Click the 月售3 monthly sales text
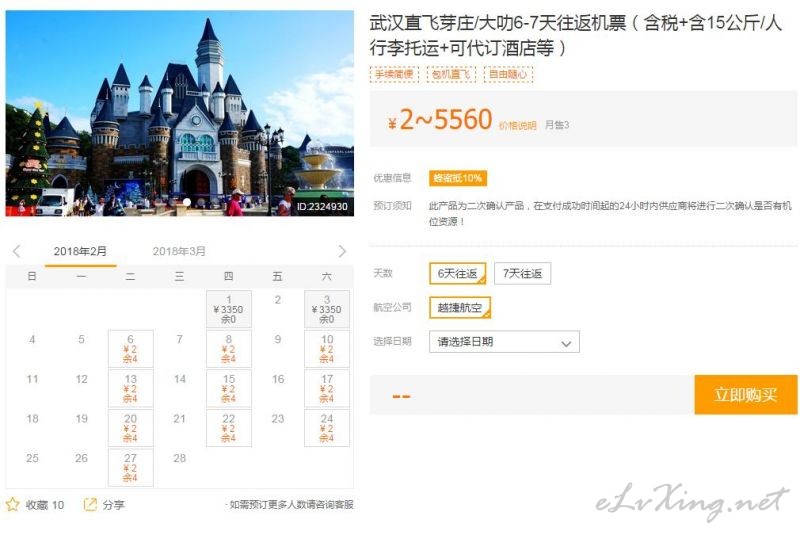 coord(557,125)
